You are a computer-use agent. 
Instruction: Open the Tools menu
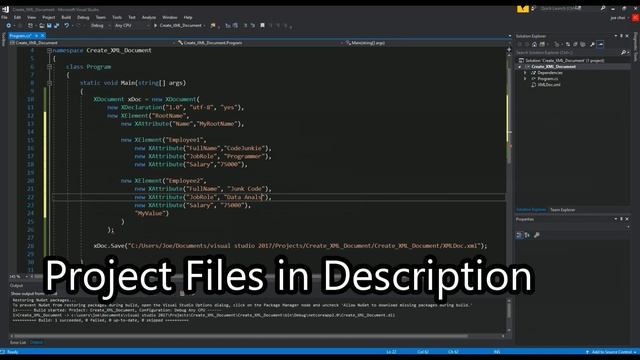pyautogui.click(x=117, y=18)
